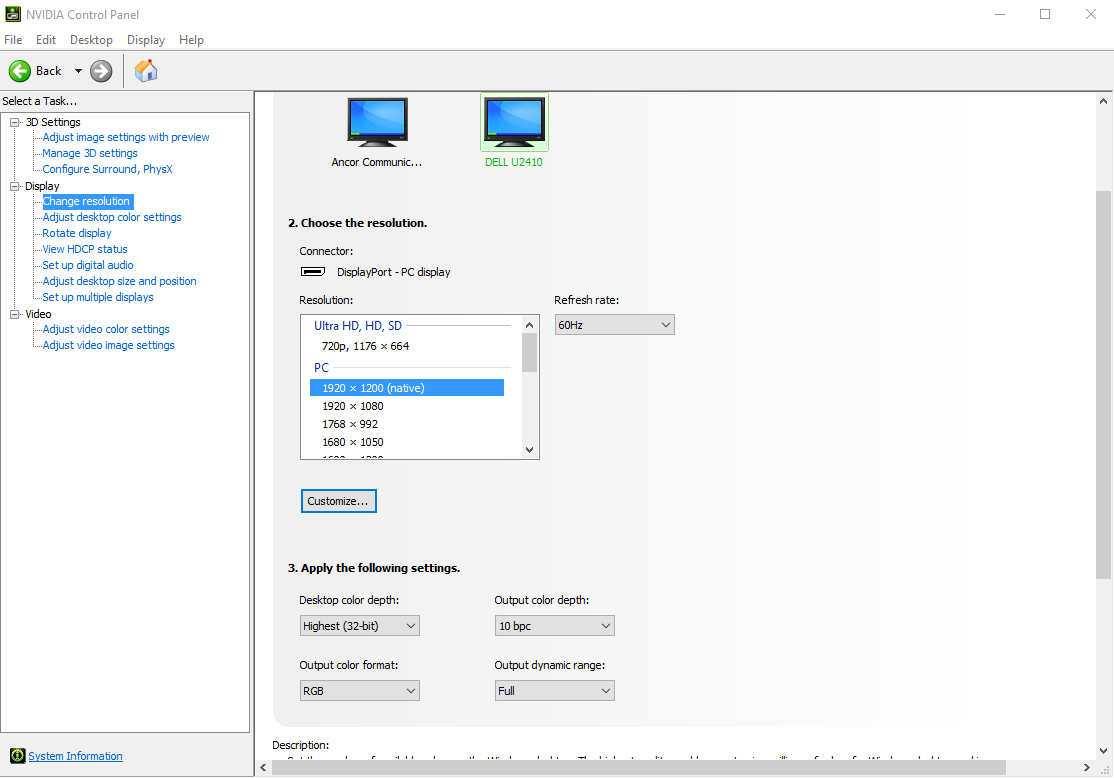Collapse the Video tree node

(x=14, y=314)
